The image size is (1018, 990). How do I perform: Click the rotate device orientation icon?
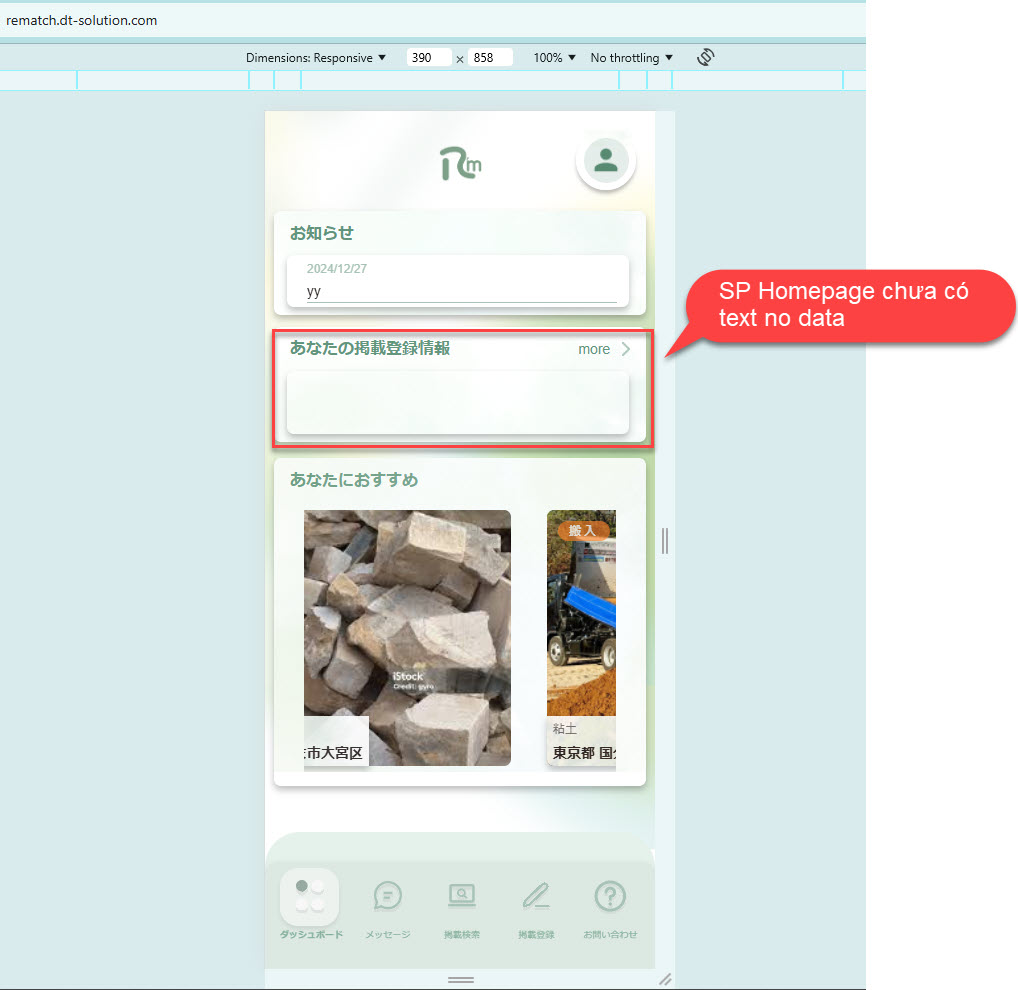[705, 57]
